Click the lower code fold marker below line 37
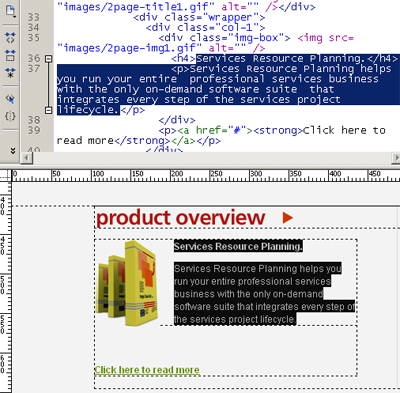The width and height of the screenshot is (400, 393). pos(49,110)
